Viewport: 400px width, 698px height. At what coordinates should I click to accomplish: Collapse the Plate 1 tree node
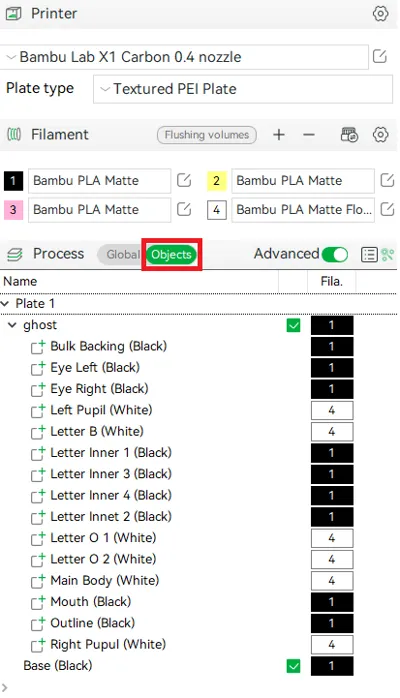click(5, 304)
